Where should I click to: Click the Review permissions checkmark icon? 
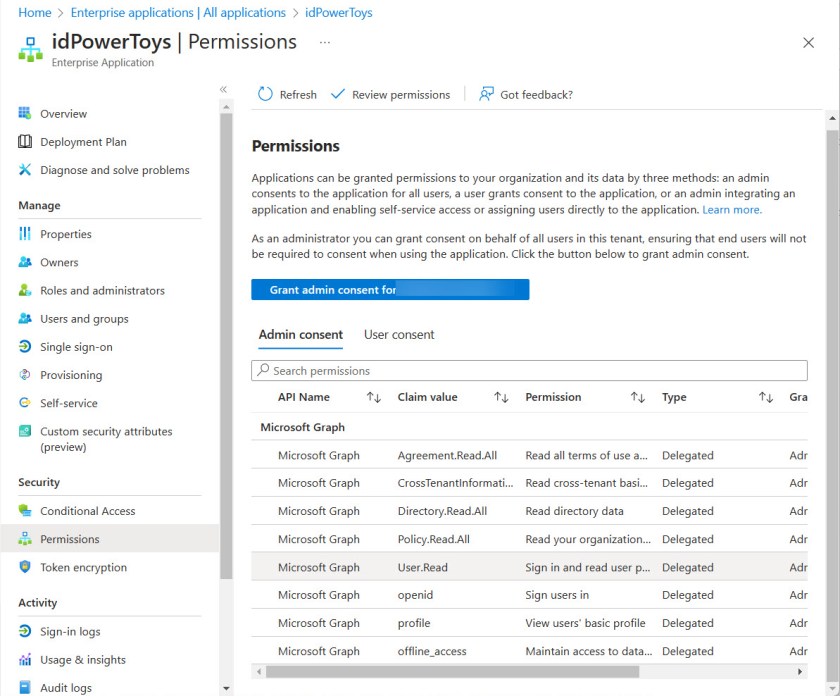(x=338, y=94)
